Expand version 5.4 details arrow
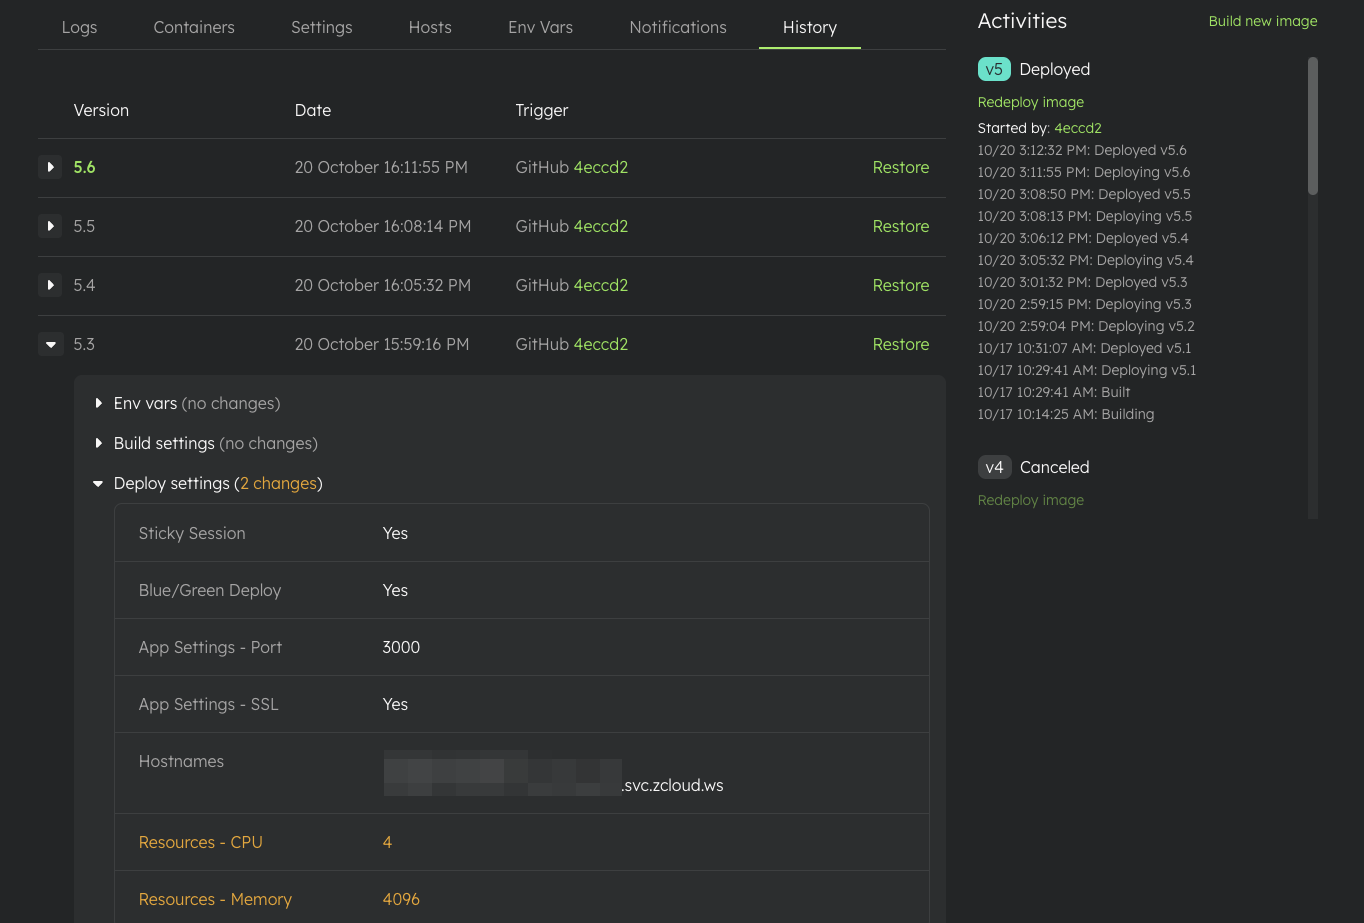 50,285
